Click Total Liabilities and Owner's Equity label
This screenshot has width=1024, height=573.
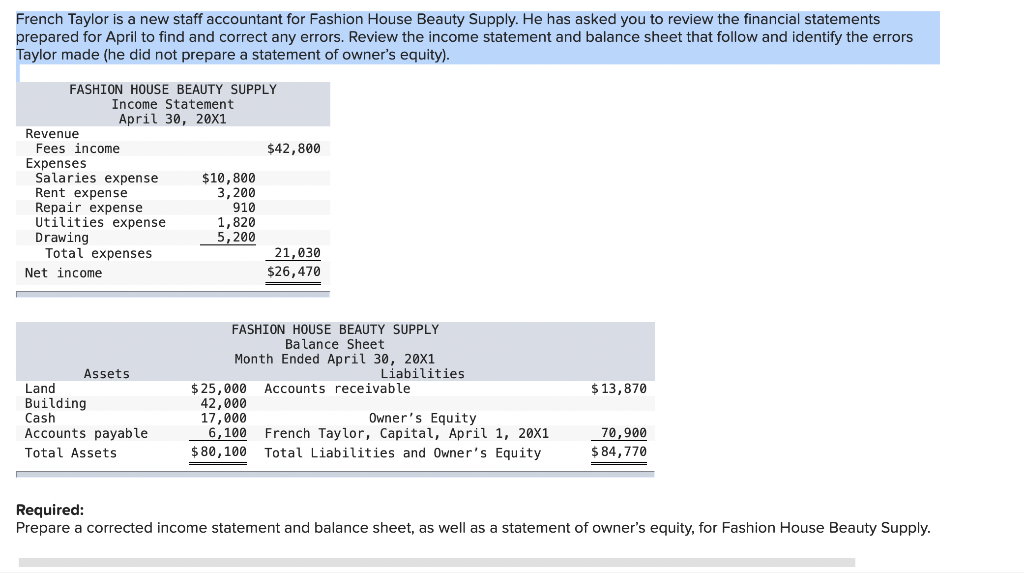tap(403, 453)
